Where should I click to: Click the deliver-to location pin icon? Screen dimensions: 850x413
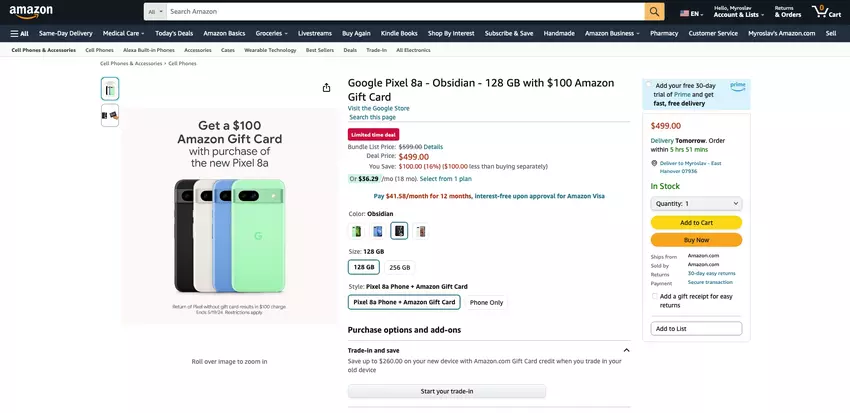pyautogui.click(x=654, y=162)
